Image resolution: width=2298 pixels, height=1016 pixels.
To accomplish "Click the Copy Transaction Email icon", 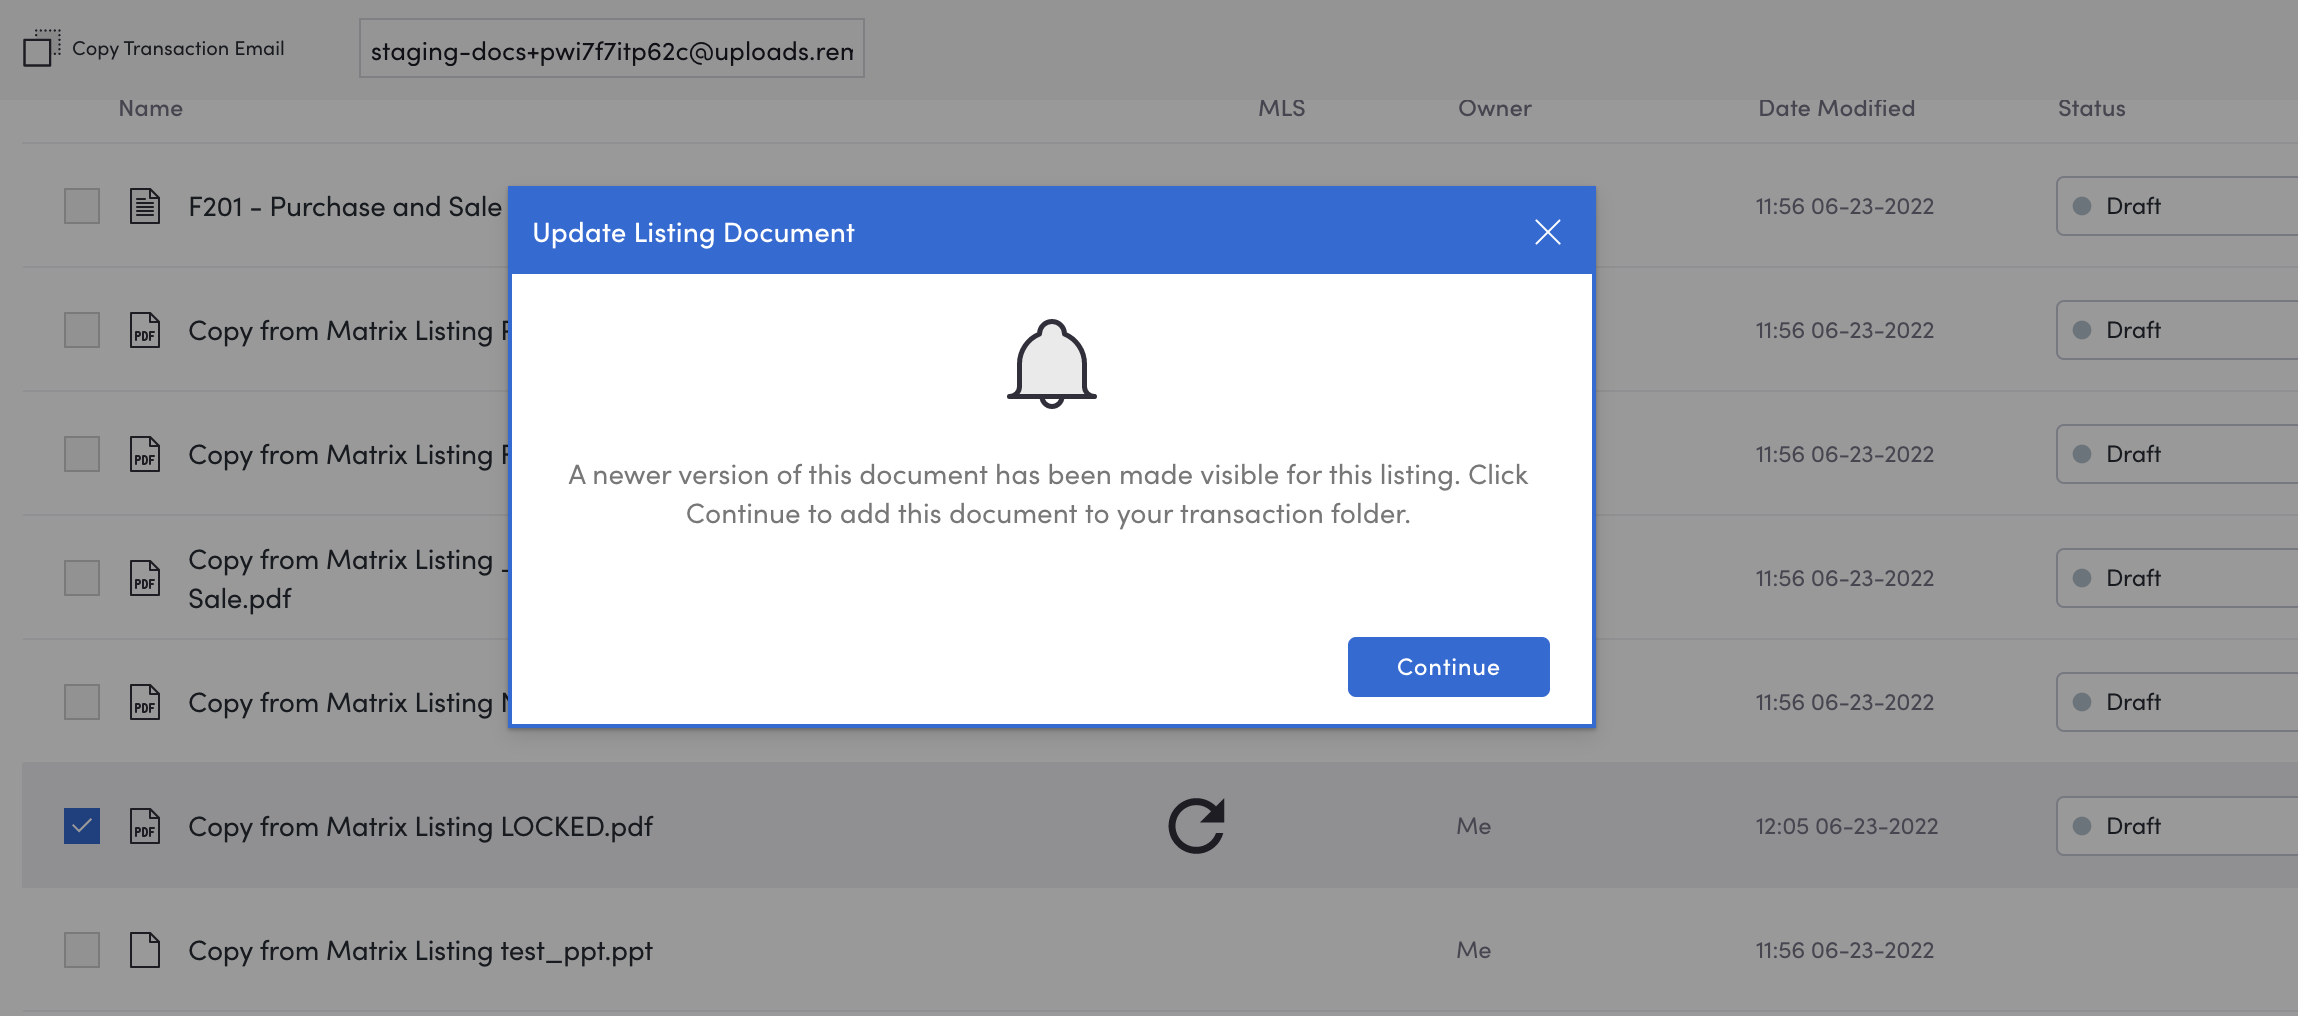I will (x=41, y=48).
